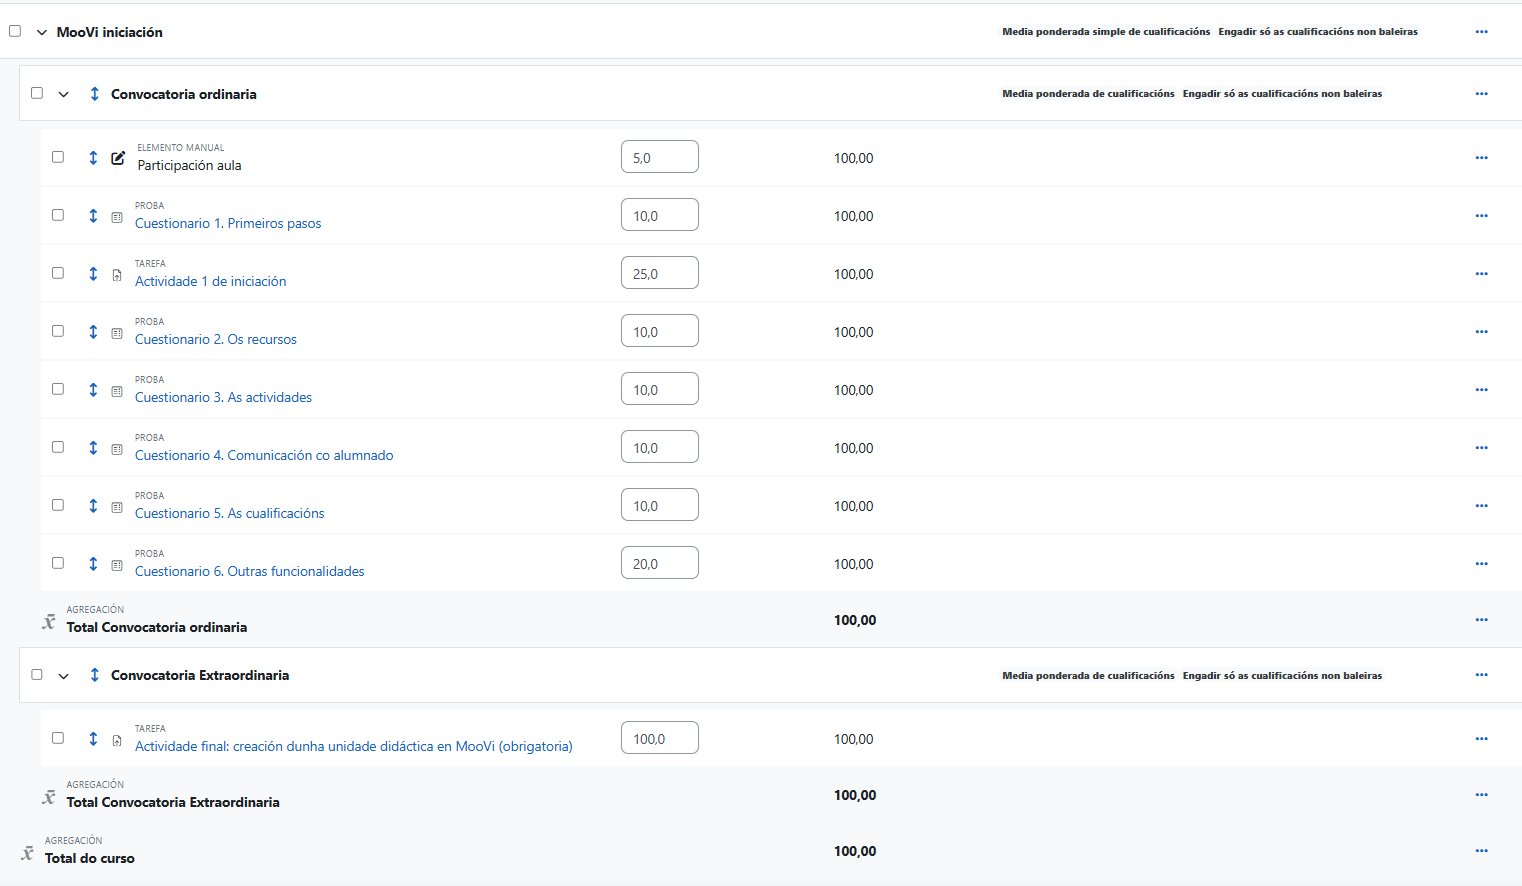The image size is (1522, 886).
Task: Open three-dot menu for Total Convocatoria ordinaria
Action: (1481, 620)
